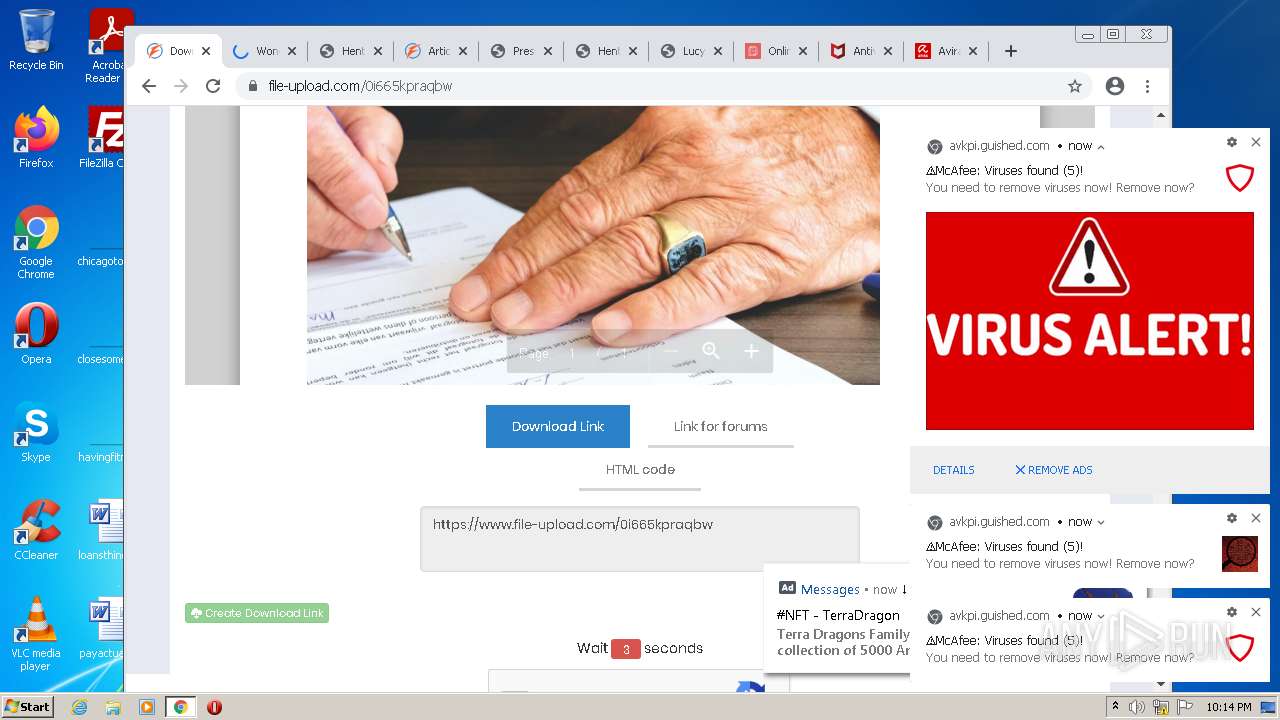The image size is (1280, 720).
Task: Click DETAILS on the virus alert notification
Action: pos(954,470)
